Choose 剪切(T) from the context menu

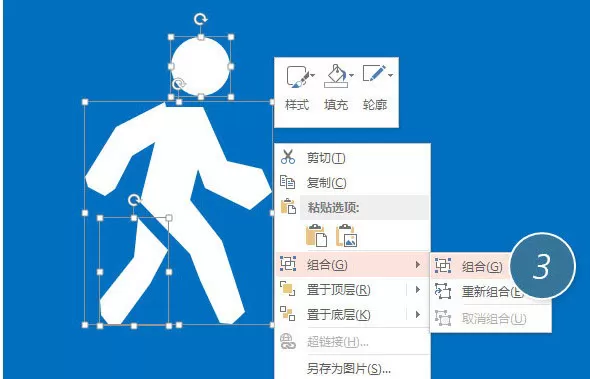pyautogui.click(x=353, y=157)
